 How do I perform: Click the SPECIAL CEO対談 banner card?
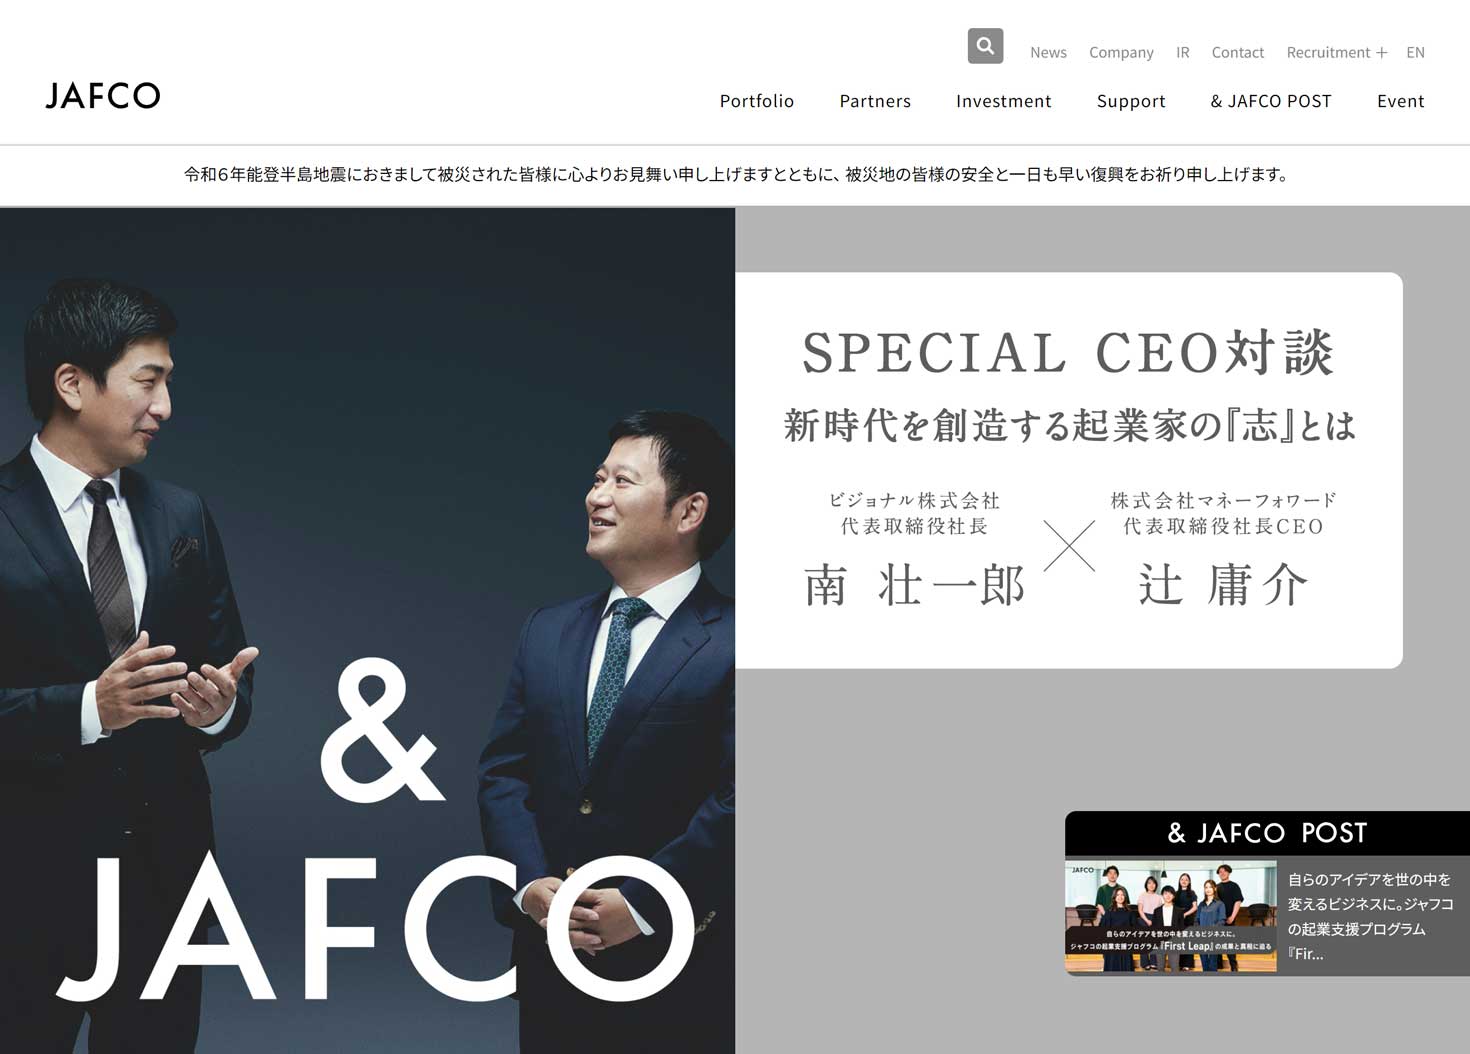1069,470
